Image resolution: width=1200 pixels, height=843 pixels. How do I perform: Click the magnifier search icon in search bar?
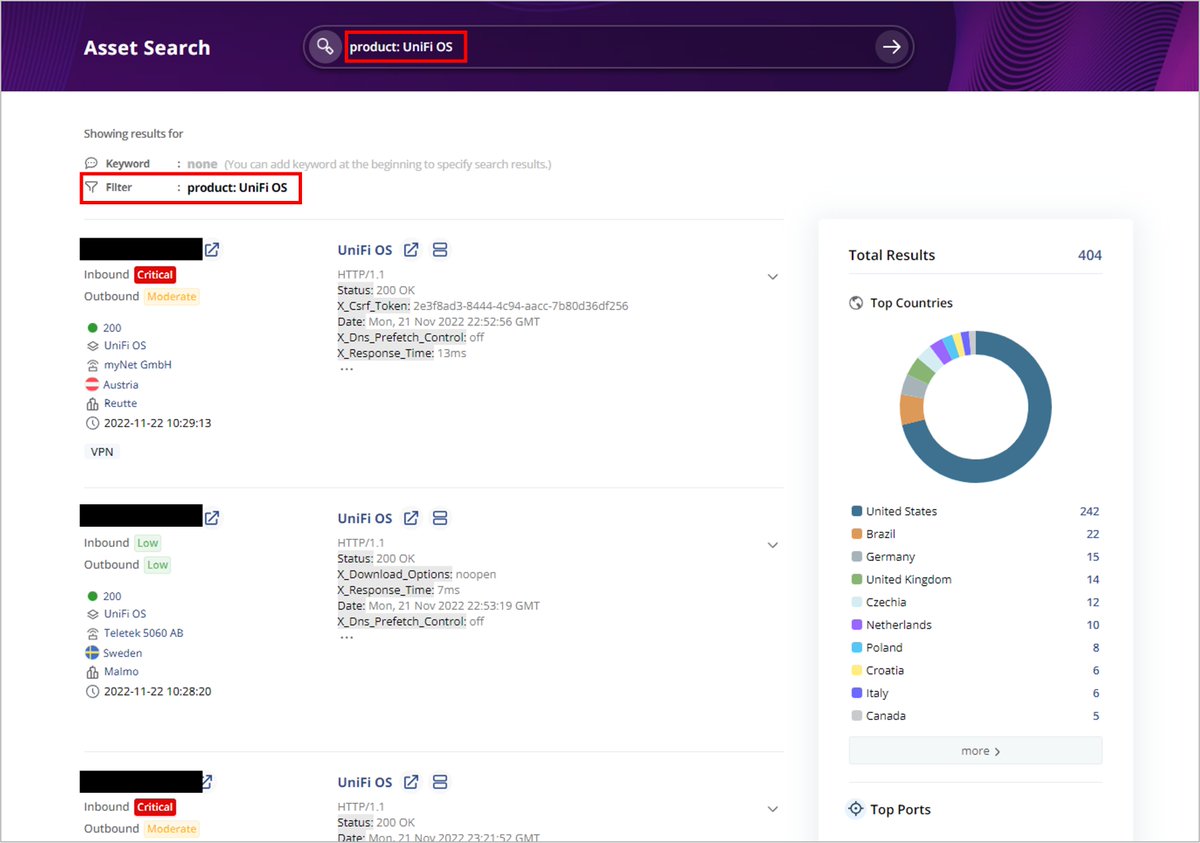pos(324,47)
